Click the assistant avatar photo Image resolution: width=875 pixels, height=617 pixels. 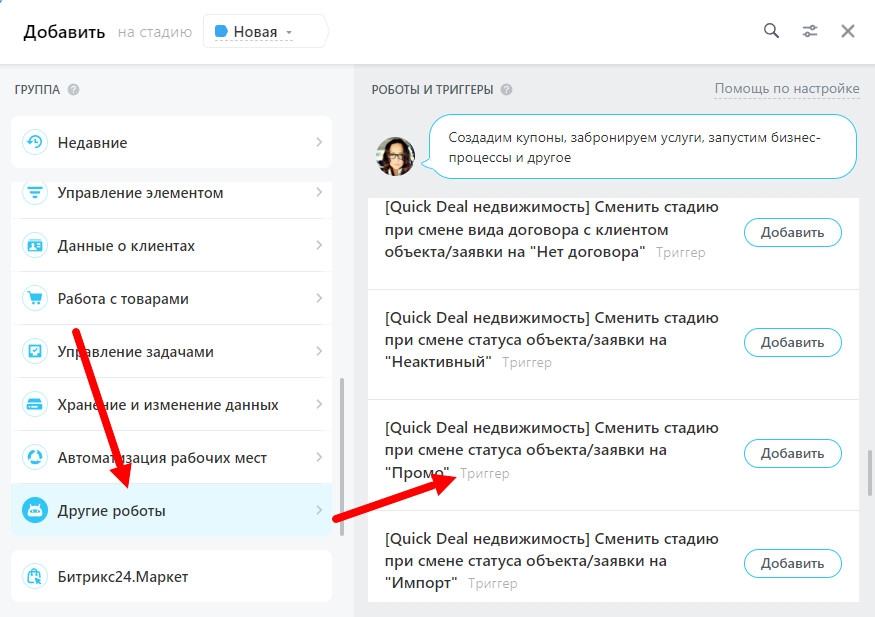(x=395, y=156)
